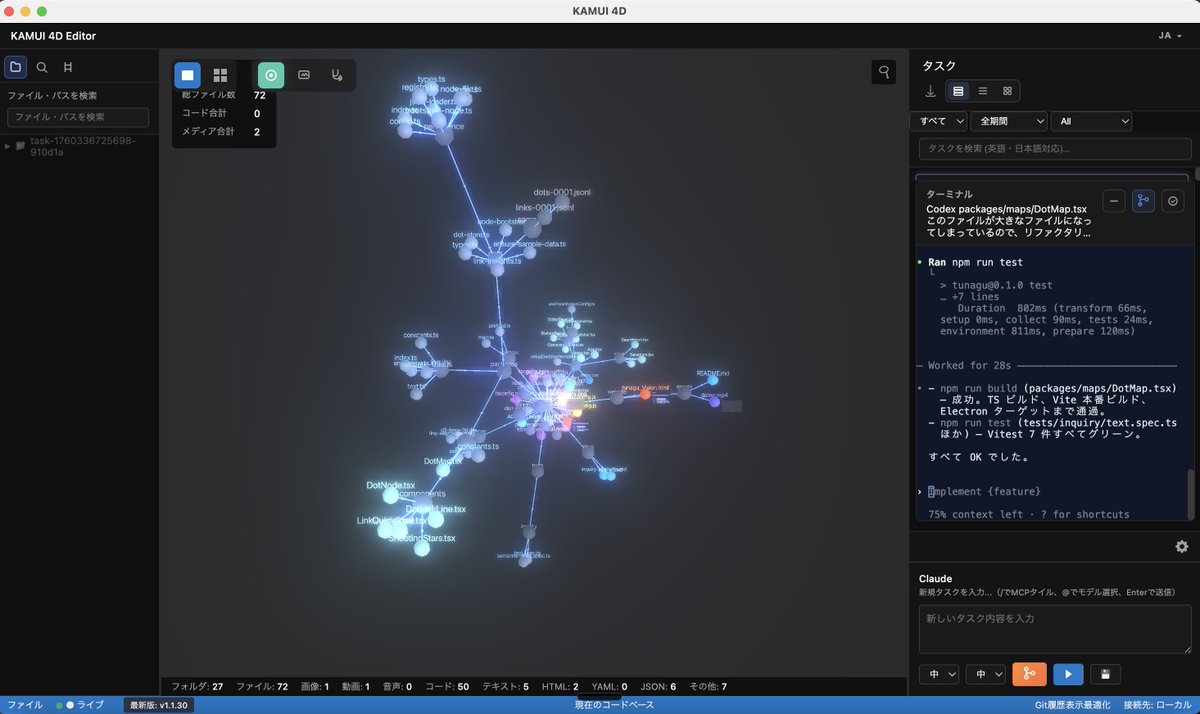Click the floppy disk save button
Image resolution: width=1200 pixels, height=714 pixels.
(x=1105, y=675)
